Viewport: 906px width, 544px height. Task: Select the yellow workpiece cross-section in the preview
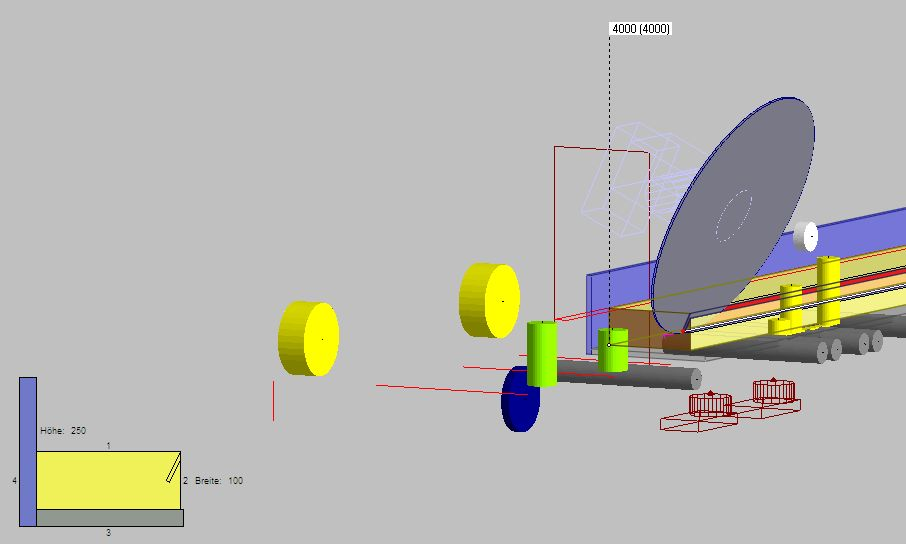[100, 480]
